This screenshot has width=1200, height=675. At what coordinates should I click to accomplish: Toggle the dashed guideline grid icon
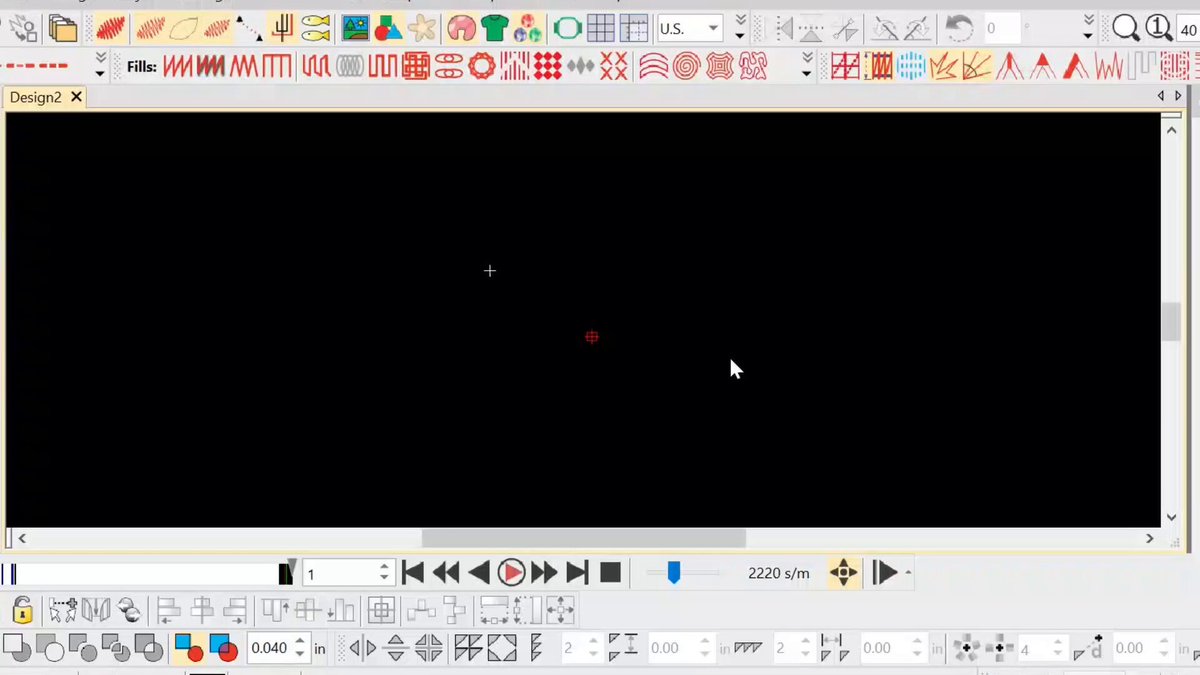click(633, 28)
